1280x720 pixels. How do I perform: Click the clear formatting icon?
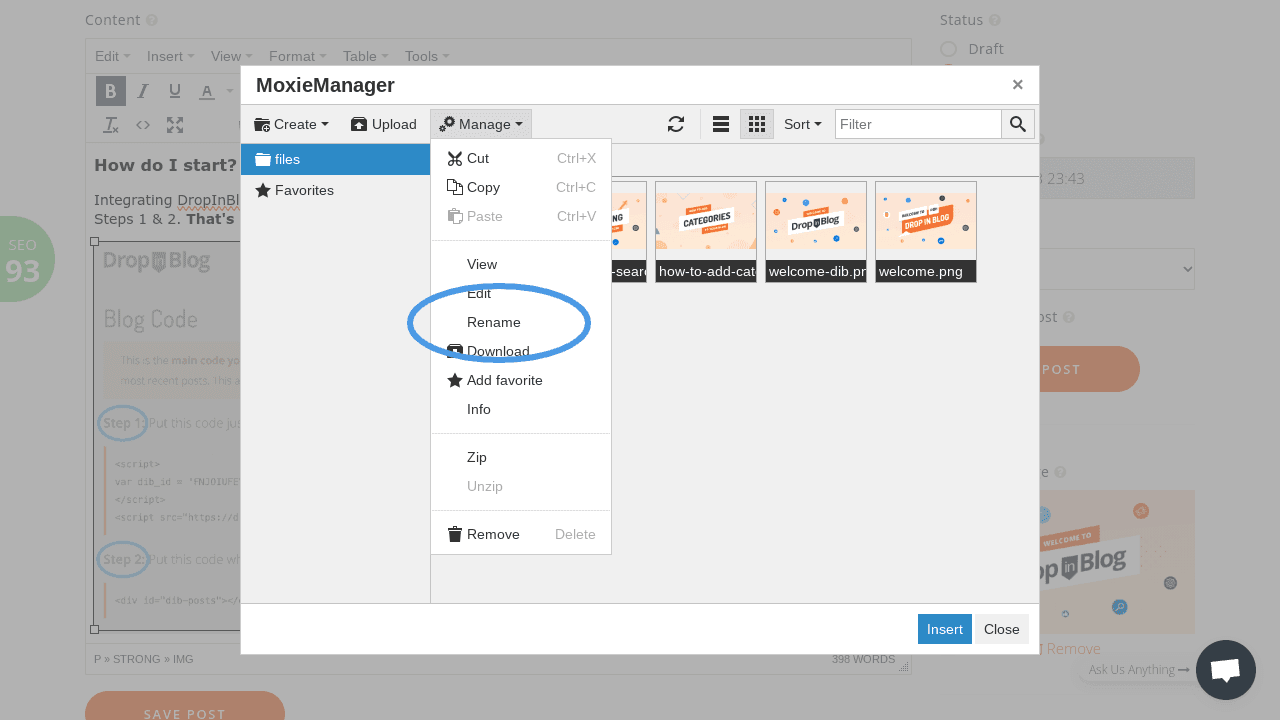111,125
